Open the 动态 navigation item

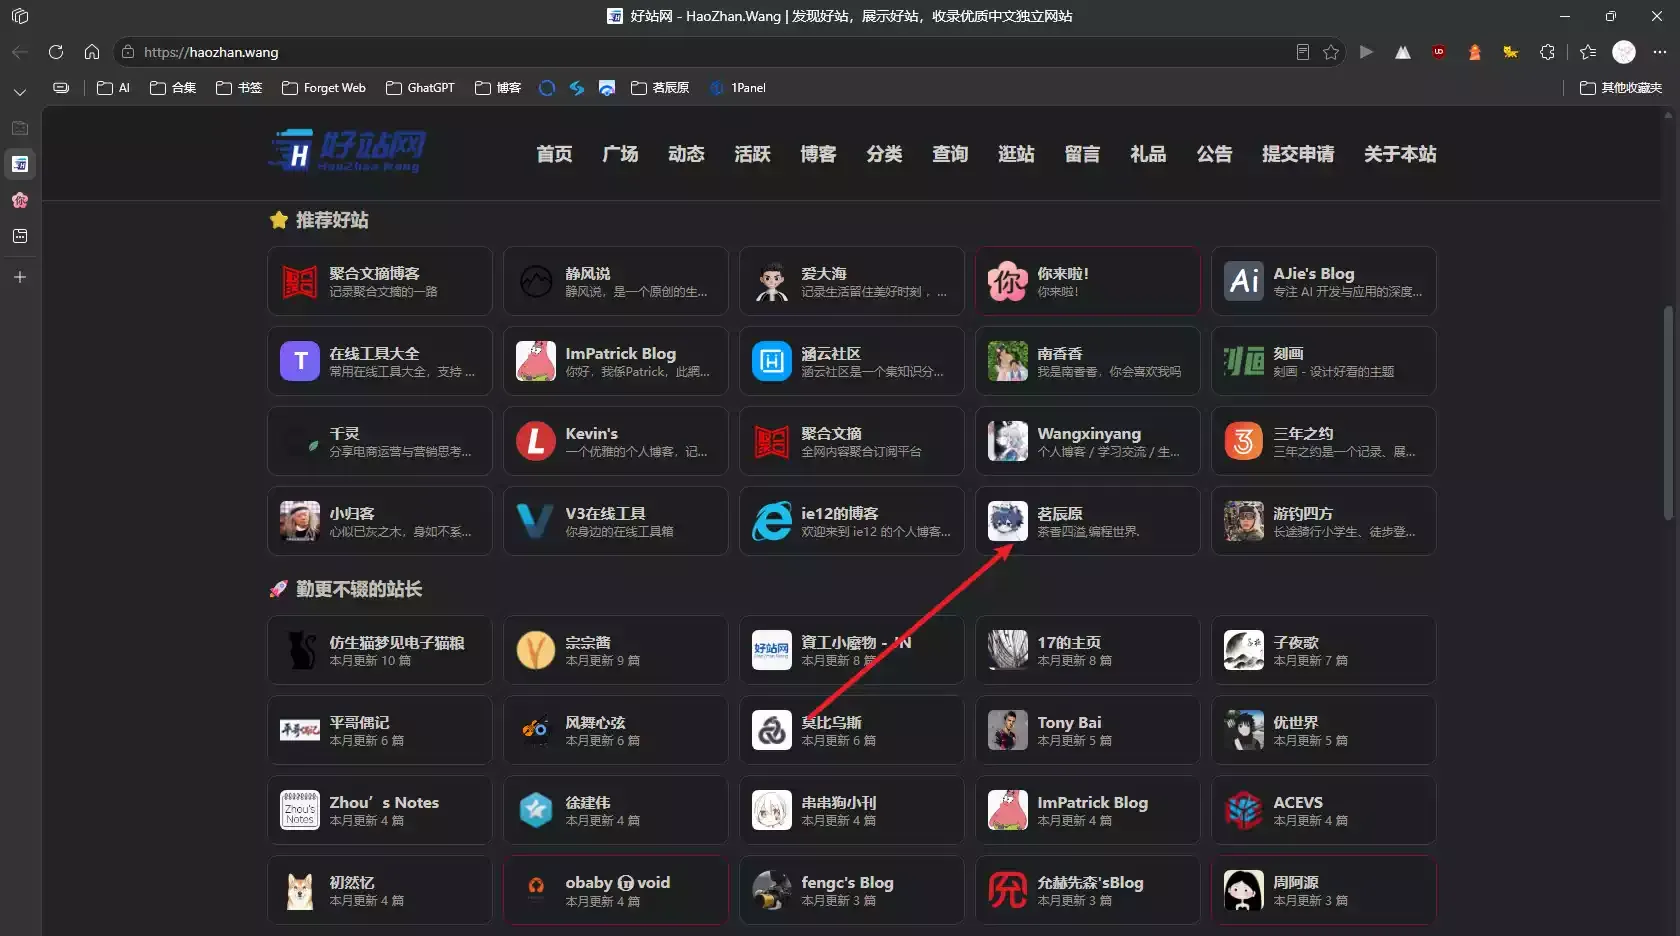pos(686,154)
